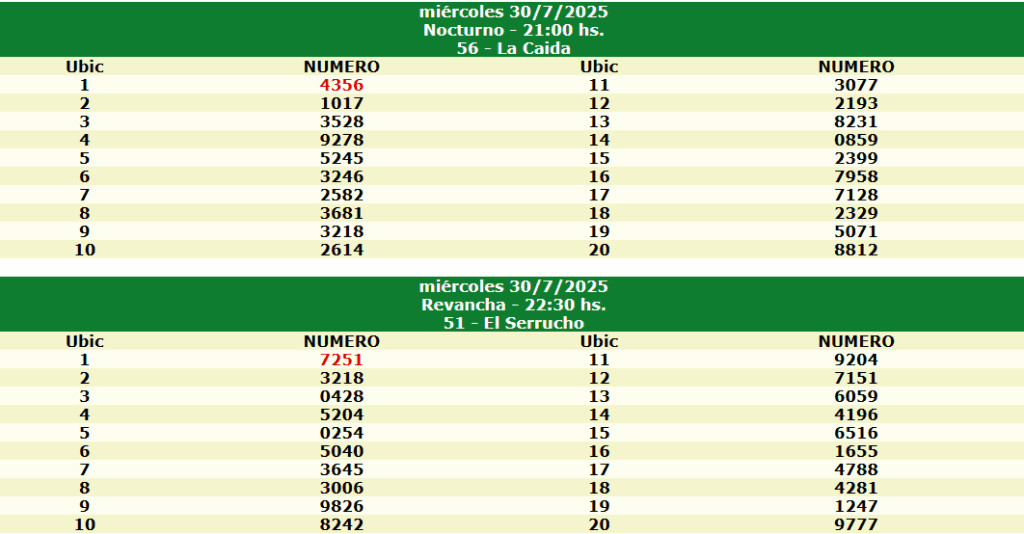Select number 1017 in position 2
This screenshot has height=534, width=1024.
(342, 103)
